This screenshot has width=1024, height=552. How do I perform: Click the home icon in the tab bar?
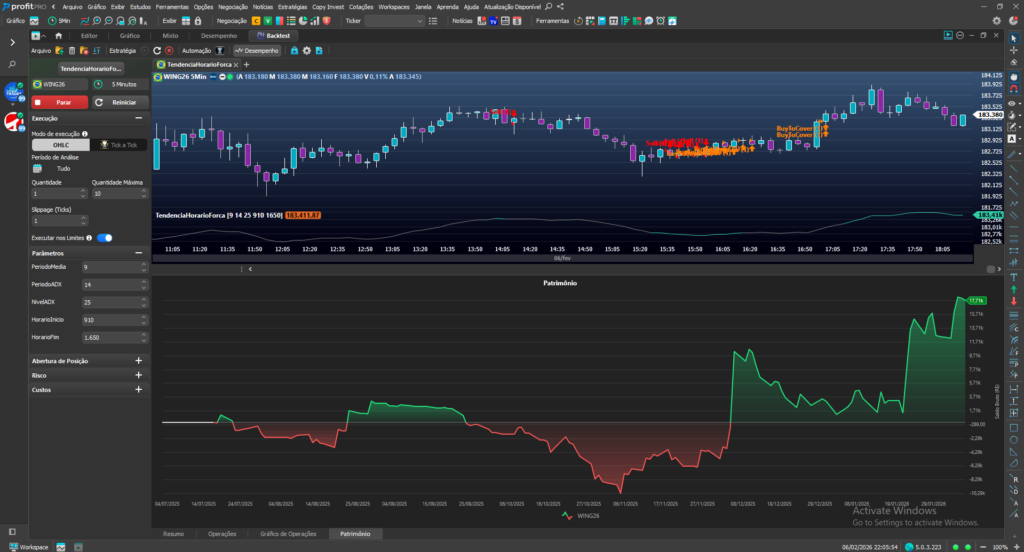pos(58,35)
